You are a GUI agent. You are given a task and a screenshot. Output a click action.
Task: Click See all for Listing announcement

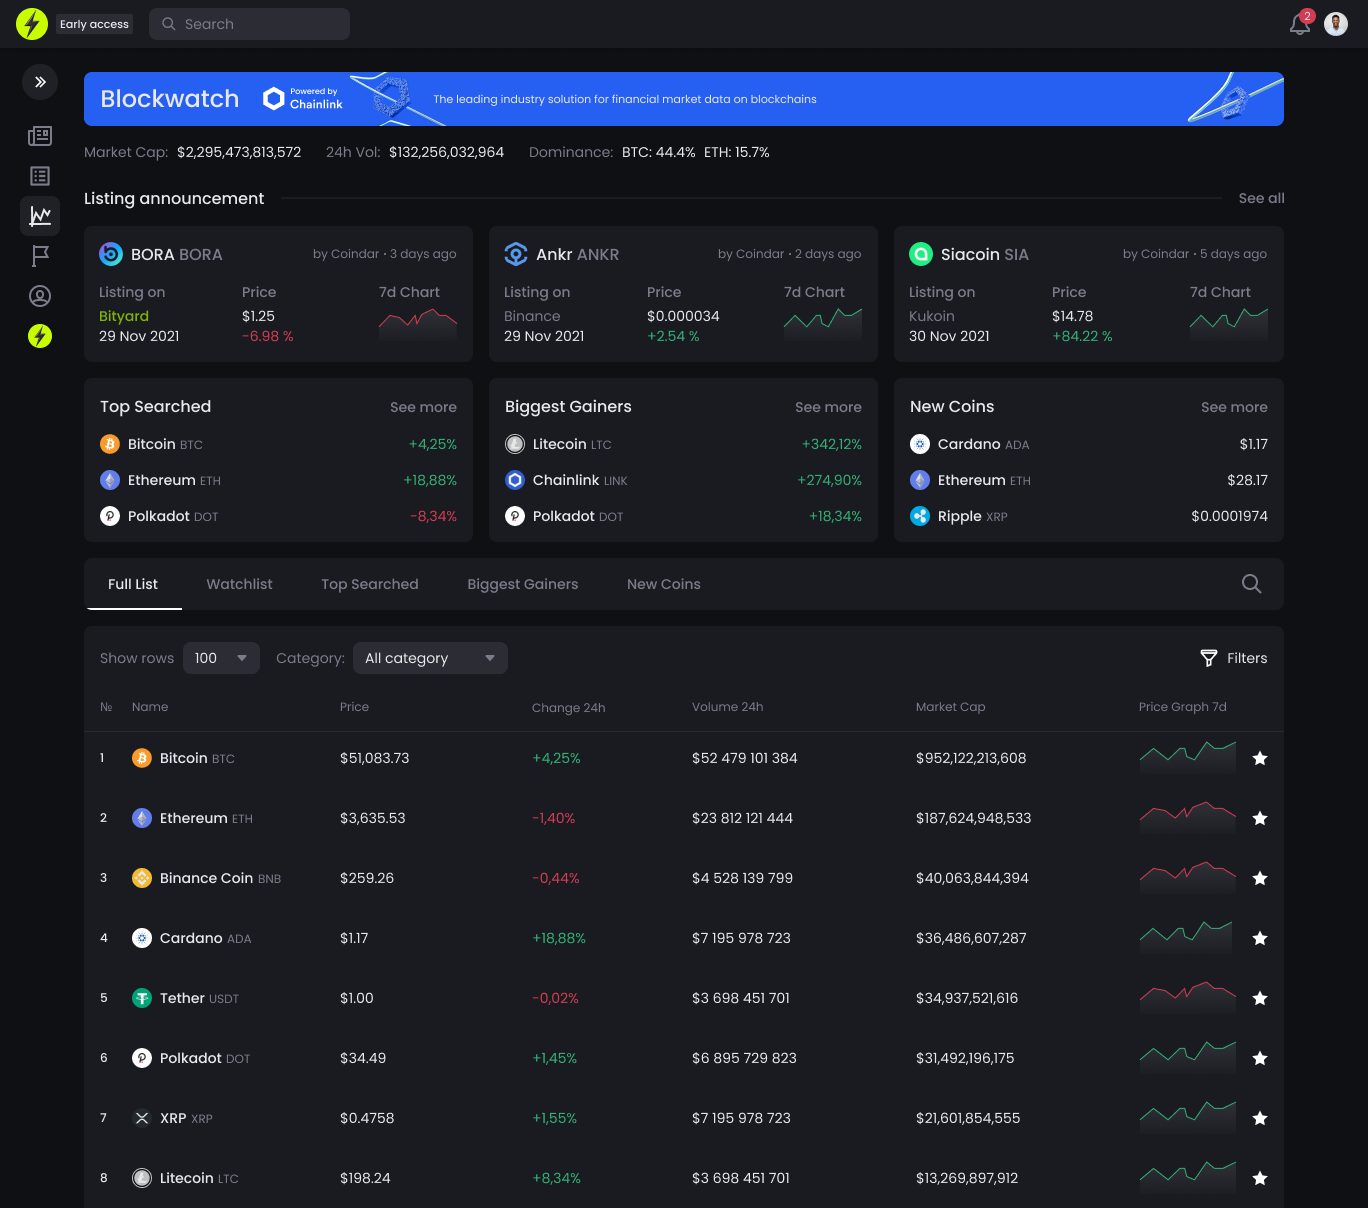1261,198
